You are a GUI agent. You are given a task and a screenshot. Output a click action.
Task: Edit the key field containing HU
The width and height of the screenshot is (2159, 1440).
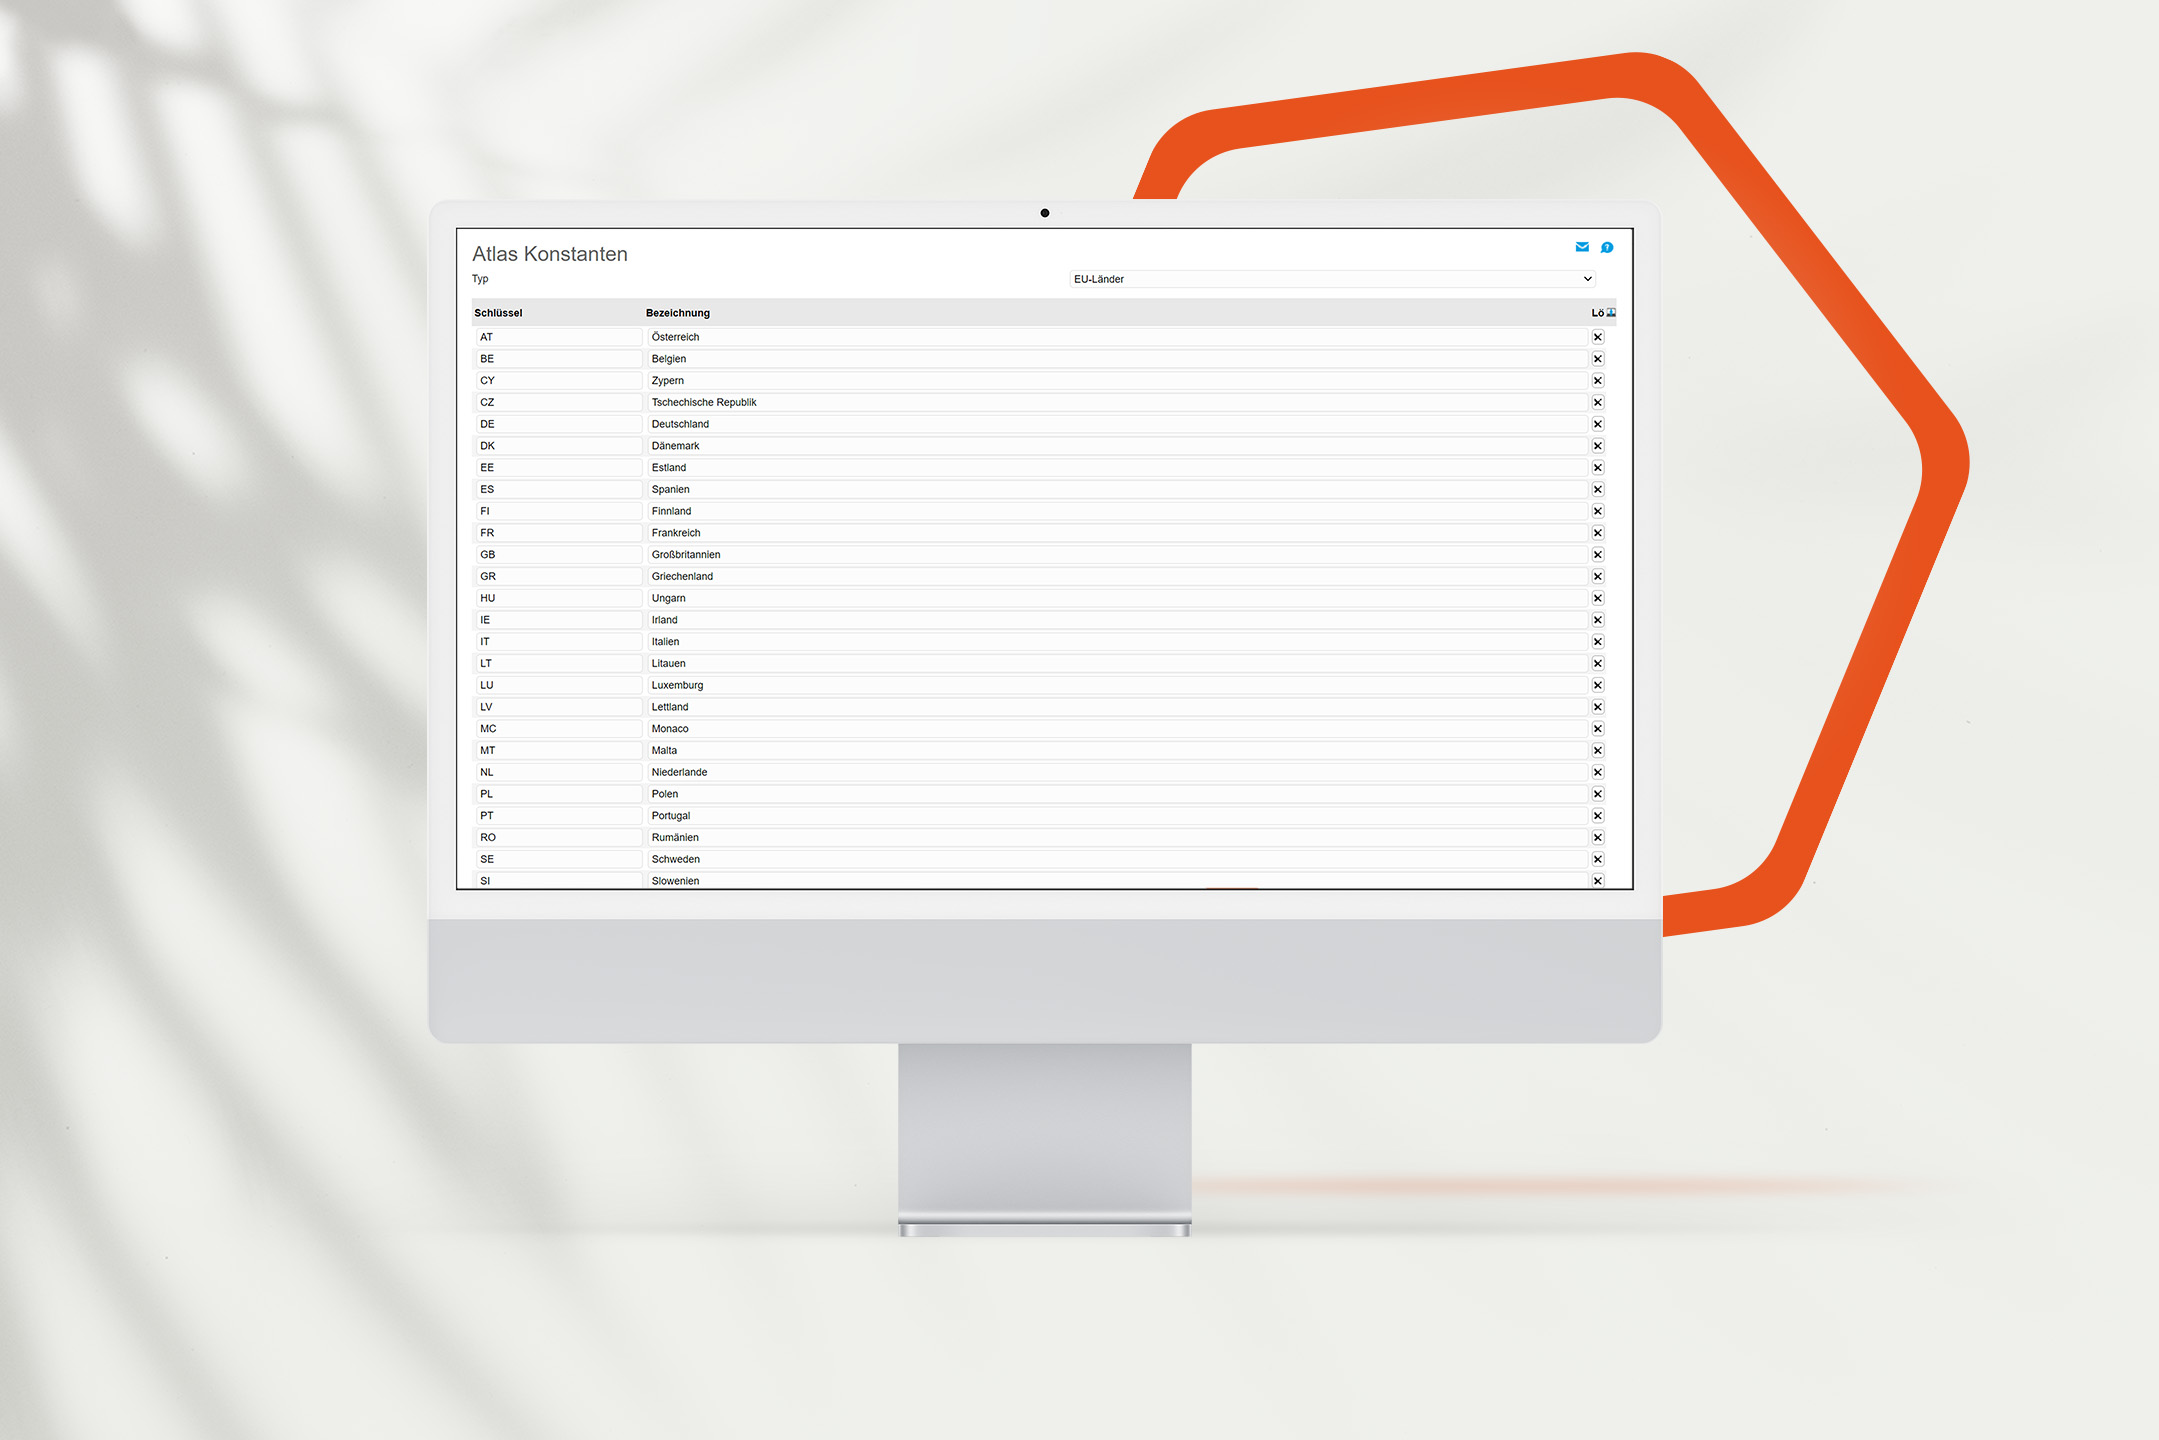coord(558,598)
